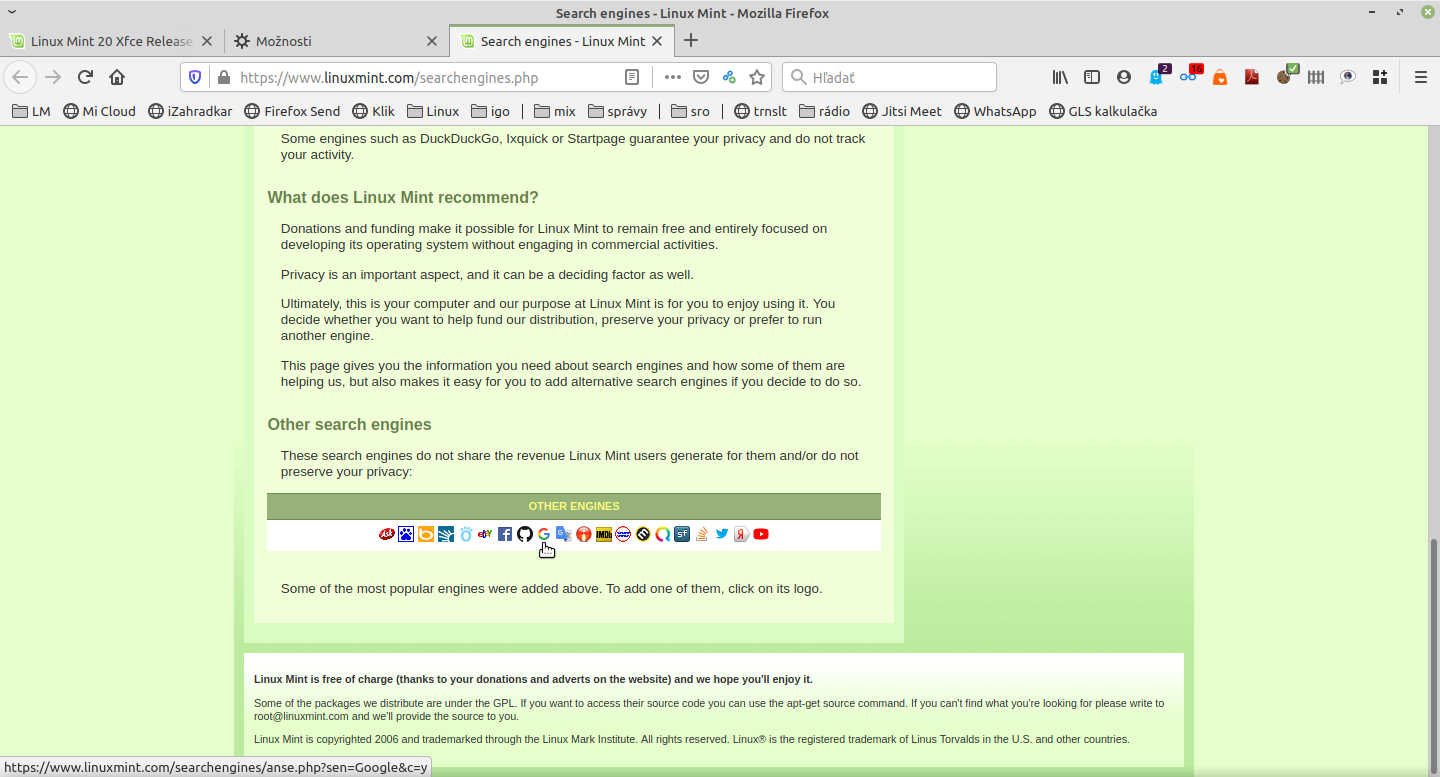
Task: Open the Ghostery extension icon
Action: pyautogui.click(x=1156, y=77)
